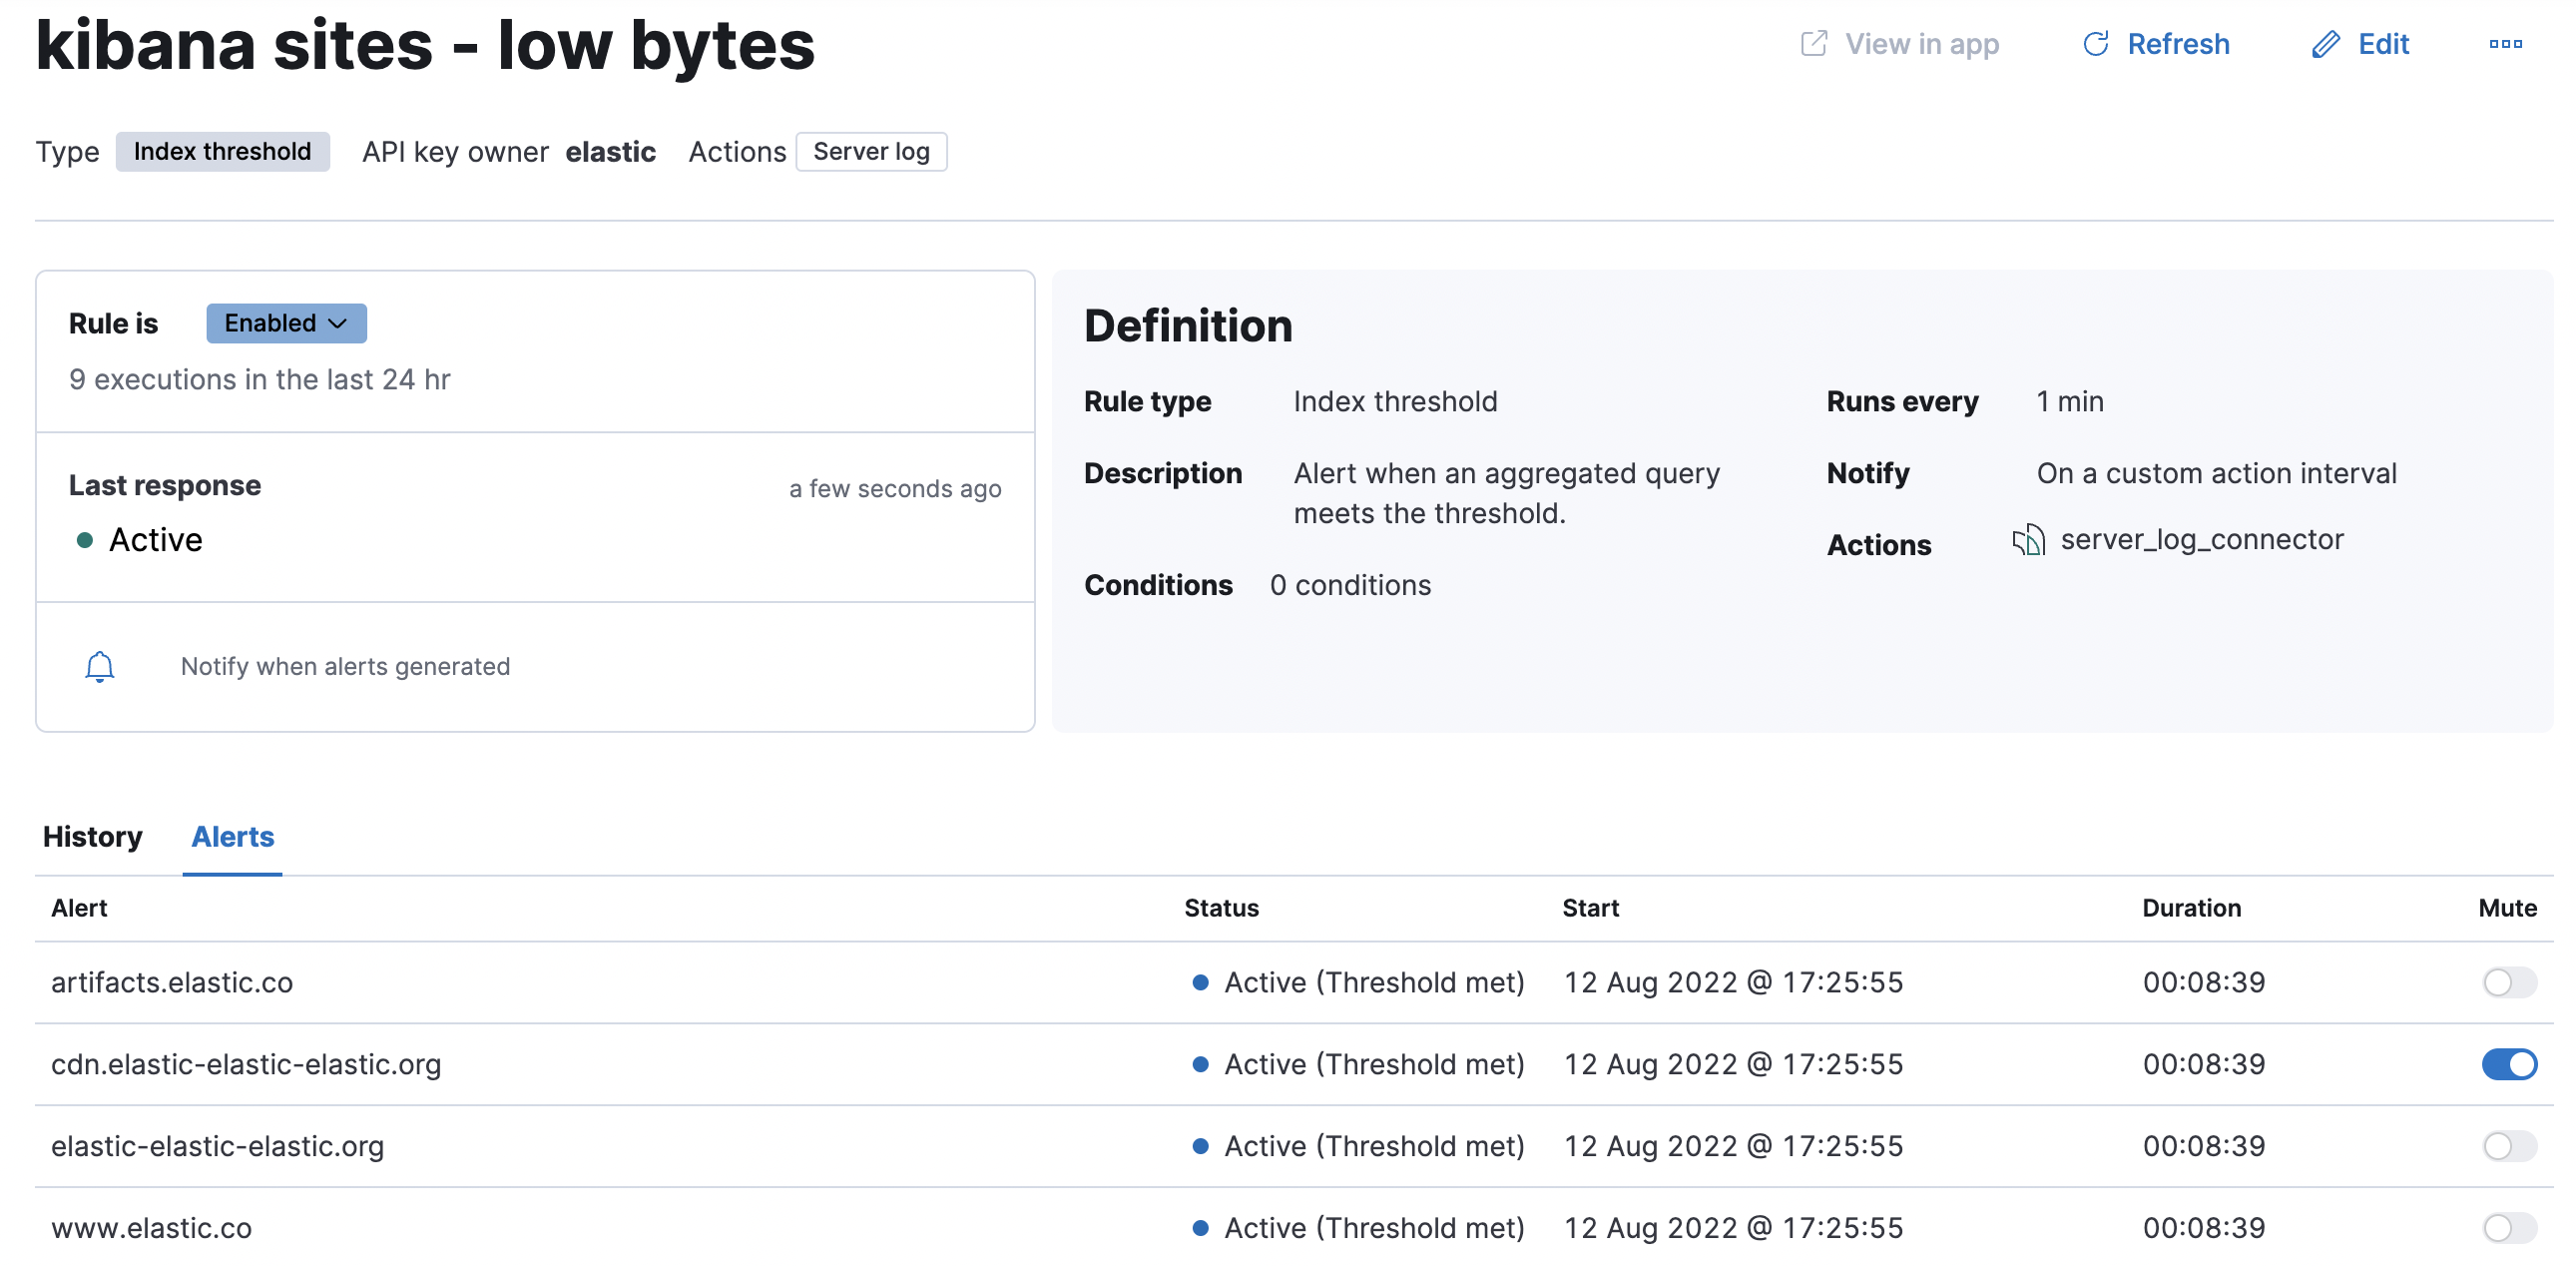This screenshot has height=1266, width=2576.
Task: Mute the elastic-elastic-elastic.org alert switch
Action: tap(2508, 1146)
